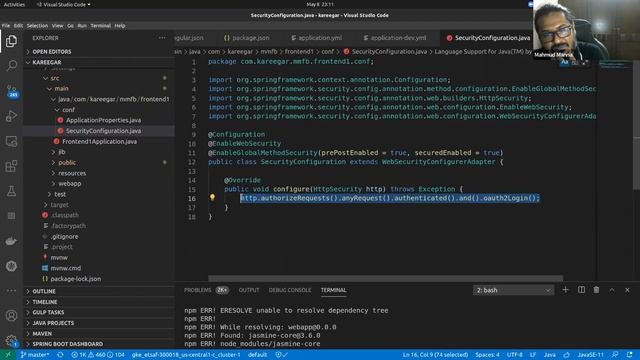Open Explorer more actions ellipsis

point(162,38)
